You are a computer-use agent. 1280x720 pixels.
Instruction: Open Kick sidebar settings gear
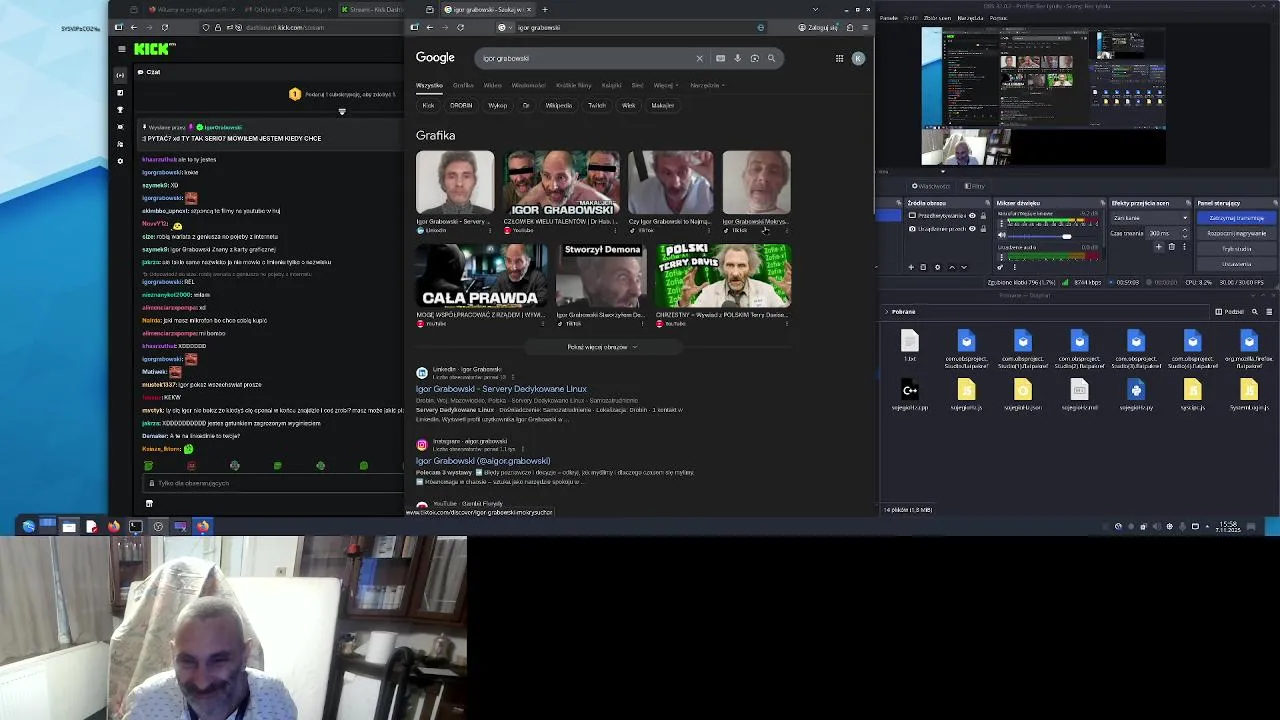121,160
